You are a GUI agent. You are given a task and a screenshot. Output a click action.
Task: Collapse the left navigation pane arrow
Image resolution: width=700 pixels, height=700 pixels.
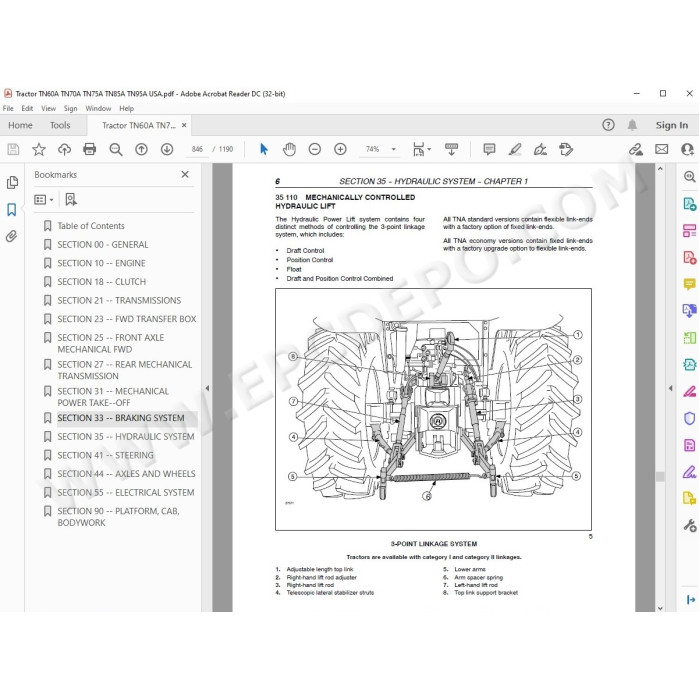point(207,388)
